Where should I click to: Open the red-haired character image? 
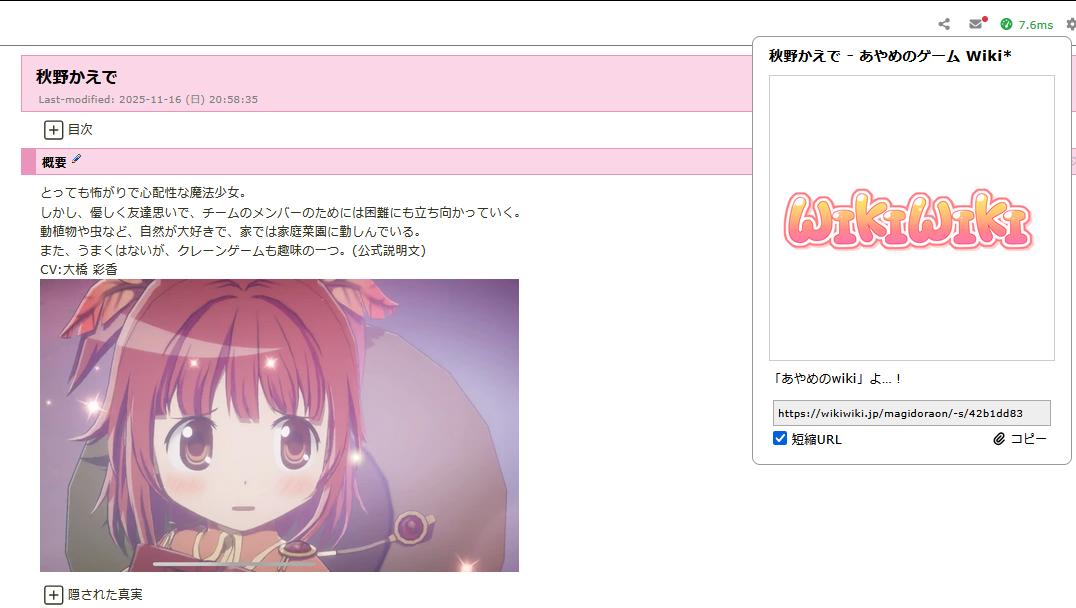point(279,425)
